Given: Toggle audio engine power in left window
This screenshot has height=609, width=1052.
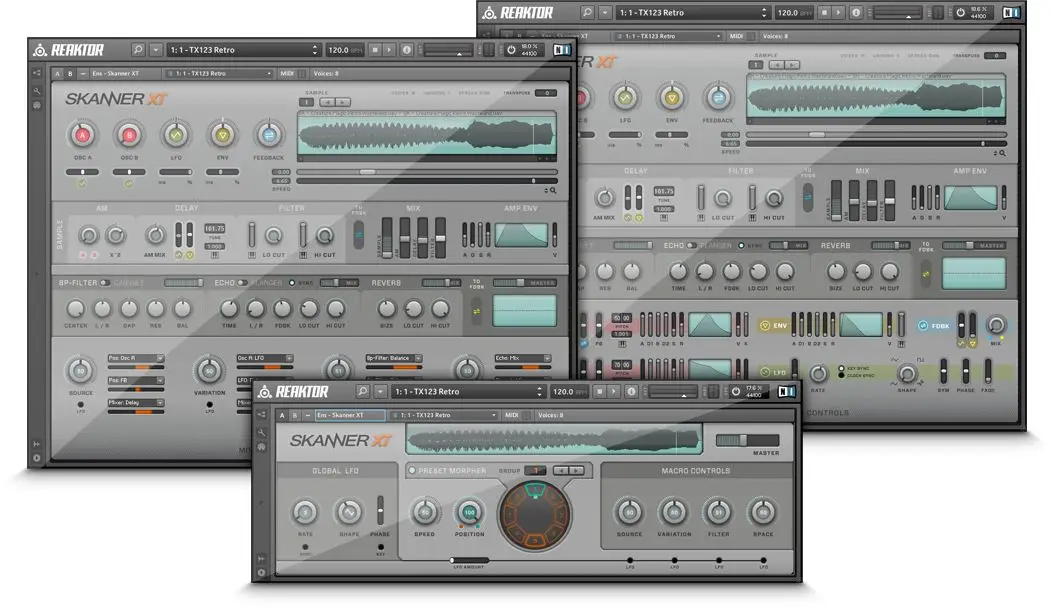Looking at the screenshot, I should (511, 50).
